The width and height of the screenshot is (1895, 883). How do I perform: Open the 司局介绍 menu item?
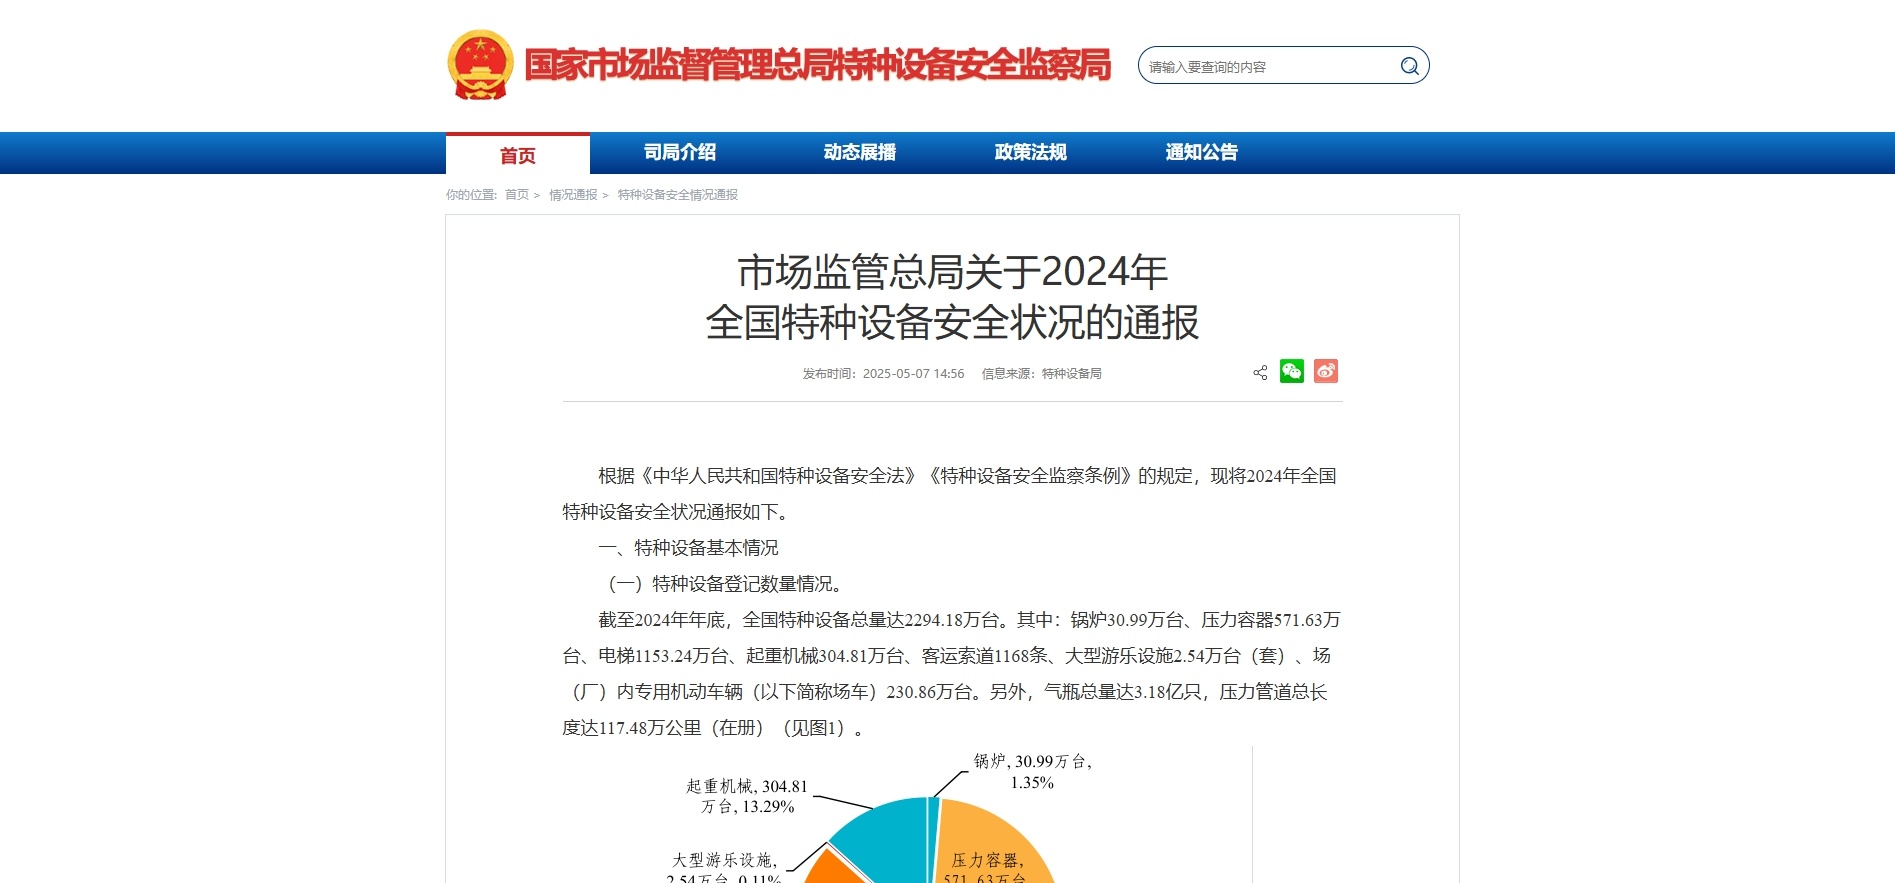click(680, 152)
